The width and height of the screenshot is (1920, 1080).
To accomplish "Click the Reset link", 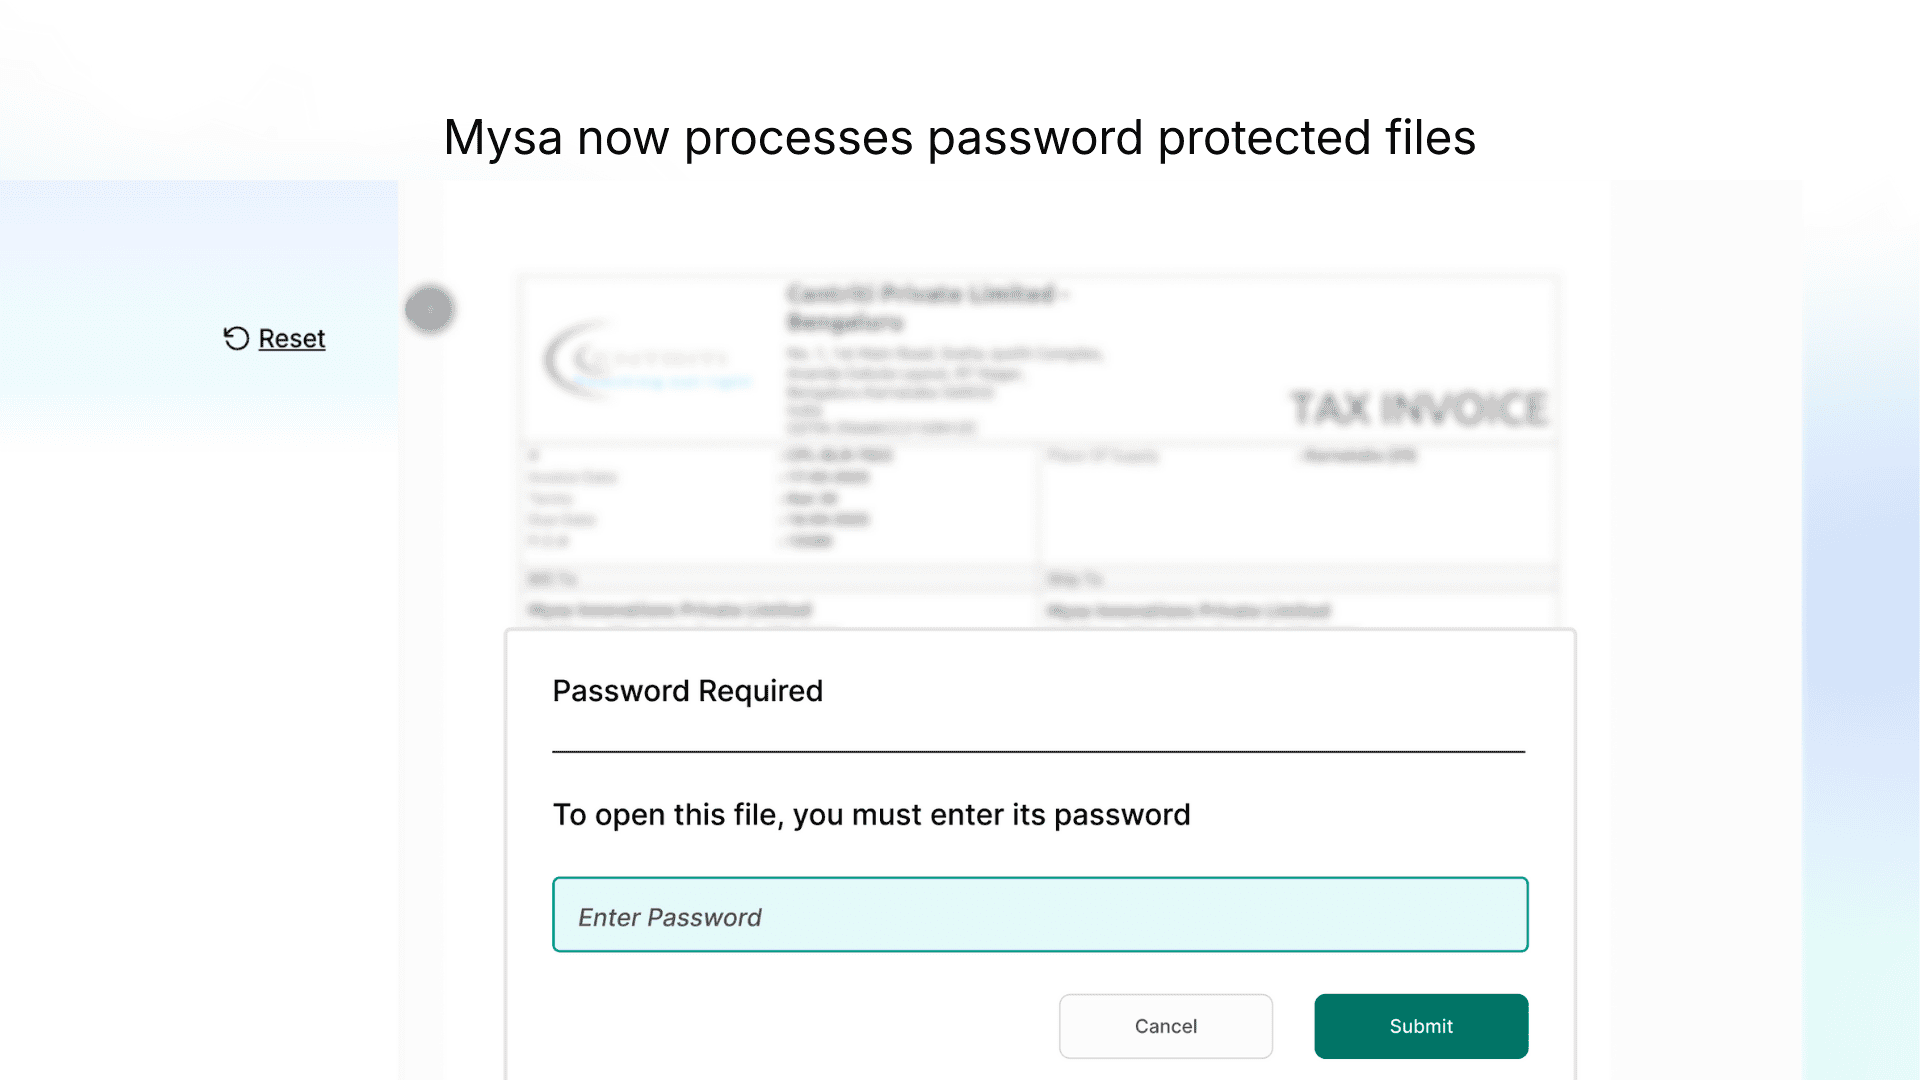I will pyautogui.click(x=291, y=338).
